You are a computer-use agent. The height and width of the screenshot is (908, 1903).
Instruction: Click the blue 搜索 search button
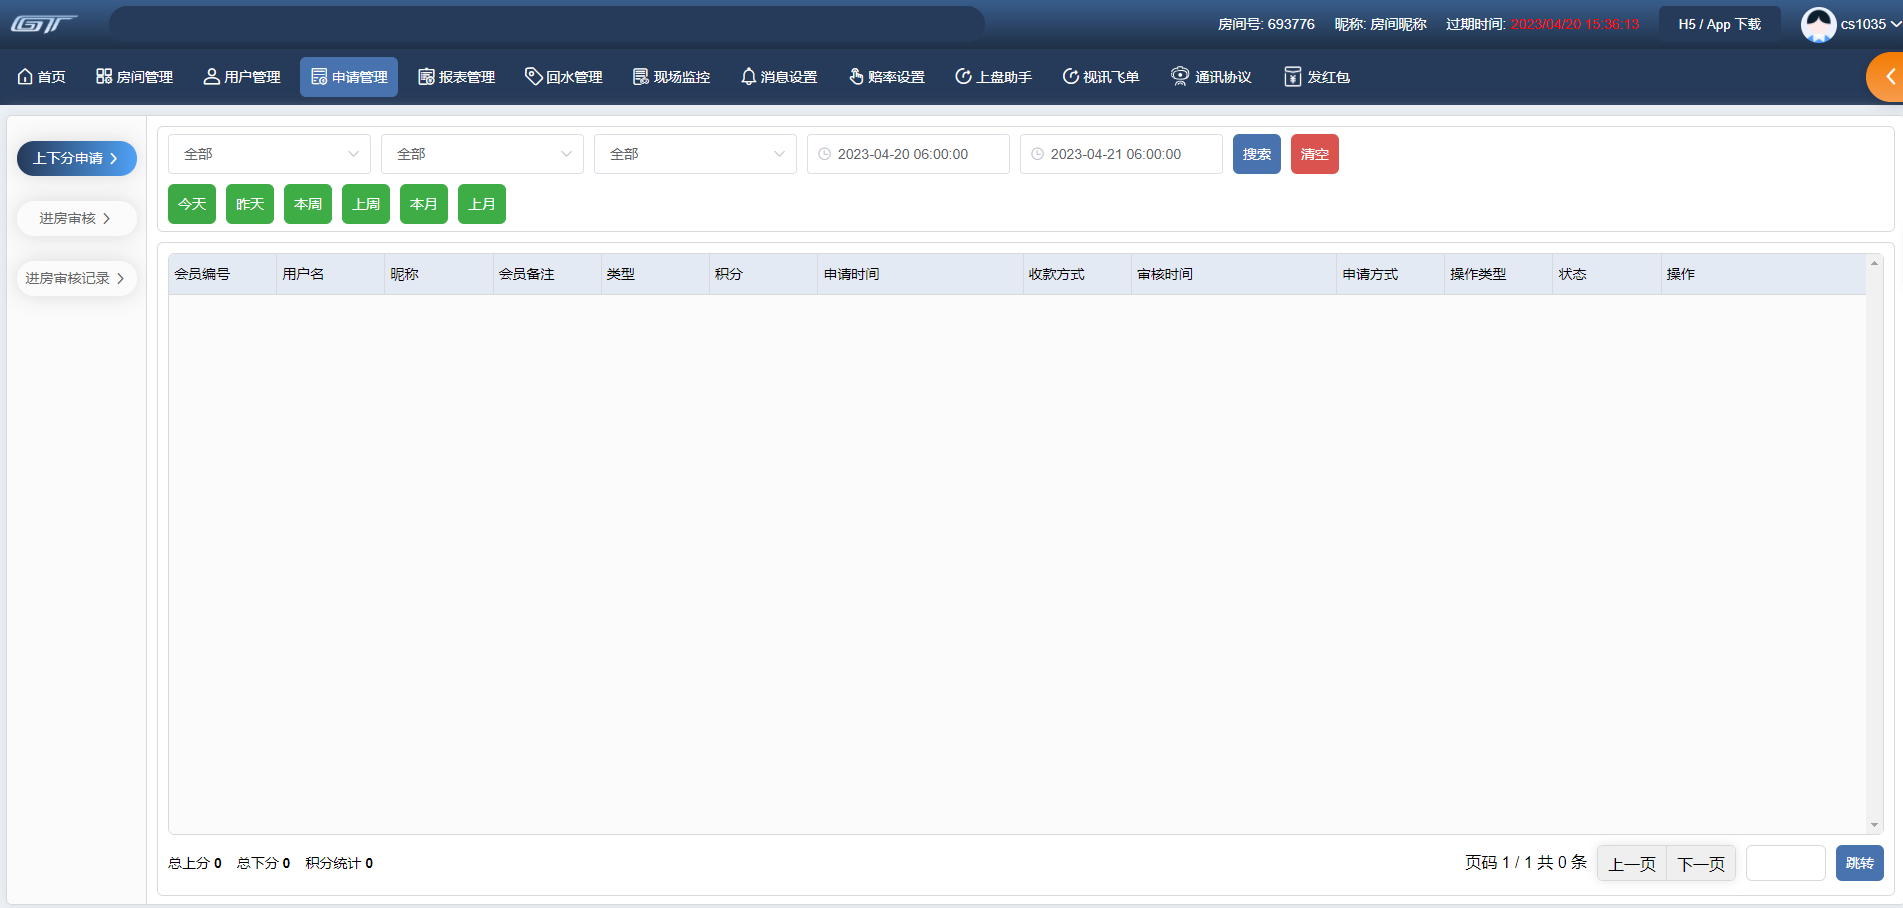(1257, 154)
